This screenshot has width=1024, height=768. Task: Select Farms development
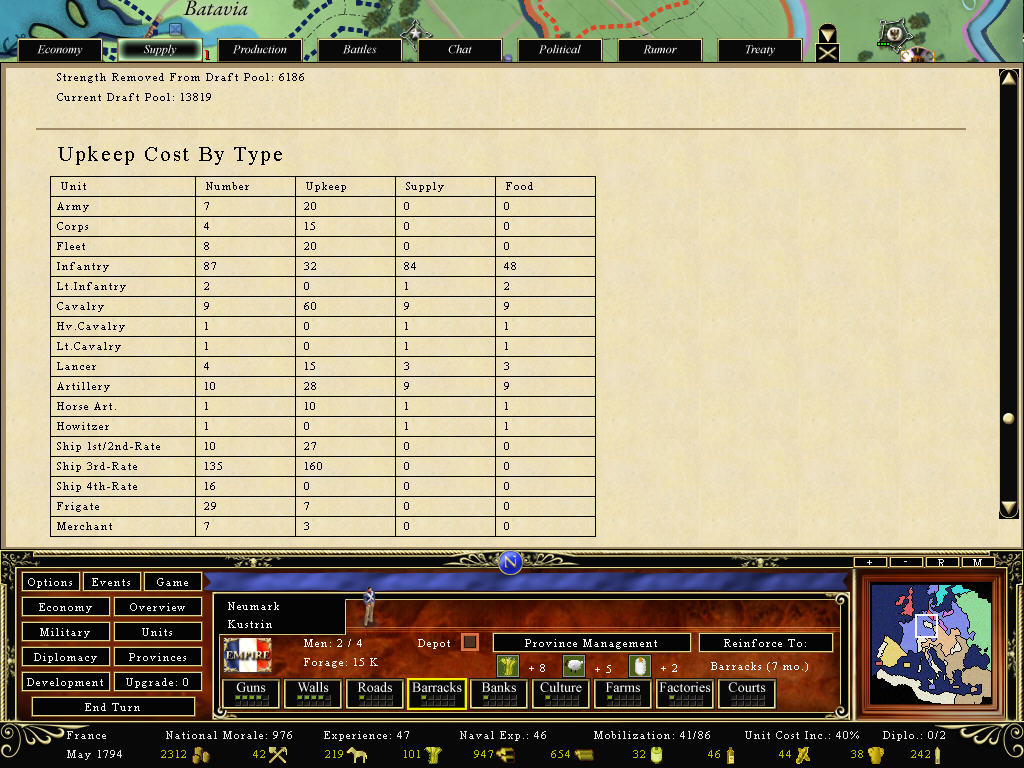[623, 694]
